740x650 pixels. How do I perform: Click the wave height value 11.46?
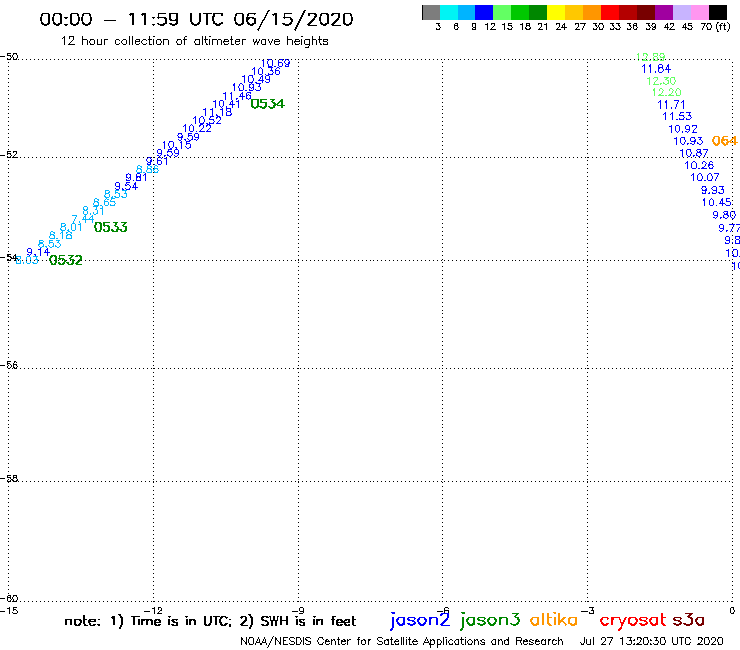(x=236, y=96)
